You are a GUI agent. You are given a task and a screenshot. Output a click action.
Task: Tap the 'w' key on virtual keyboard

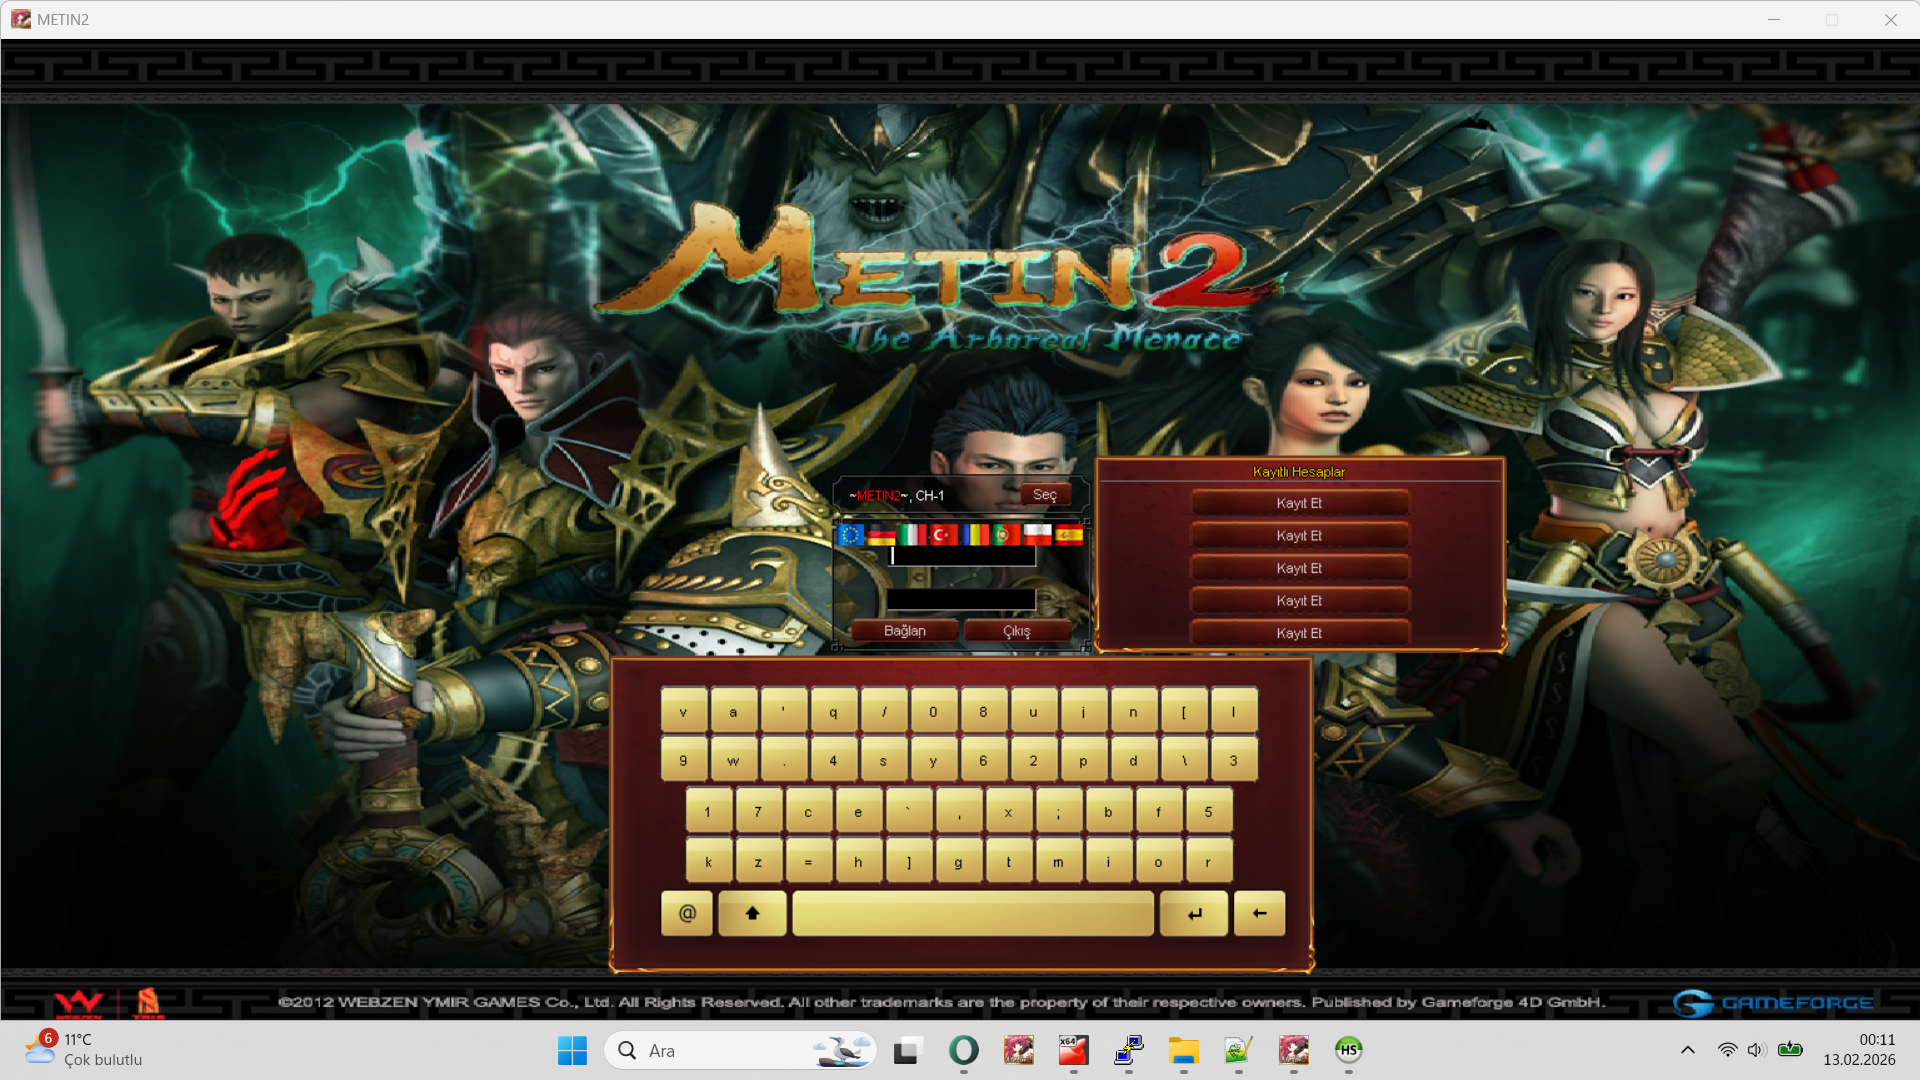[x=733, y=760]
